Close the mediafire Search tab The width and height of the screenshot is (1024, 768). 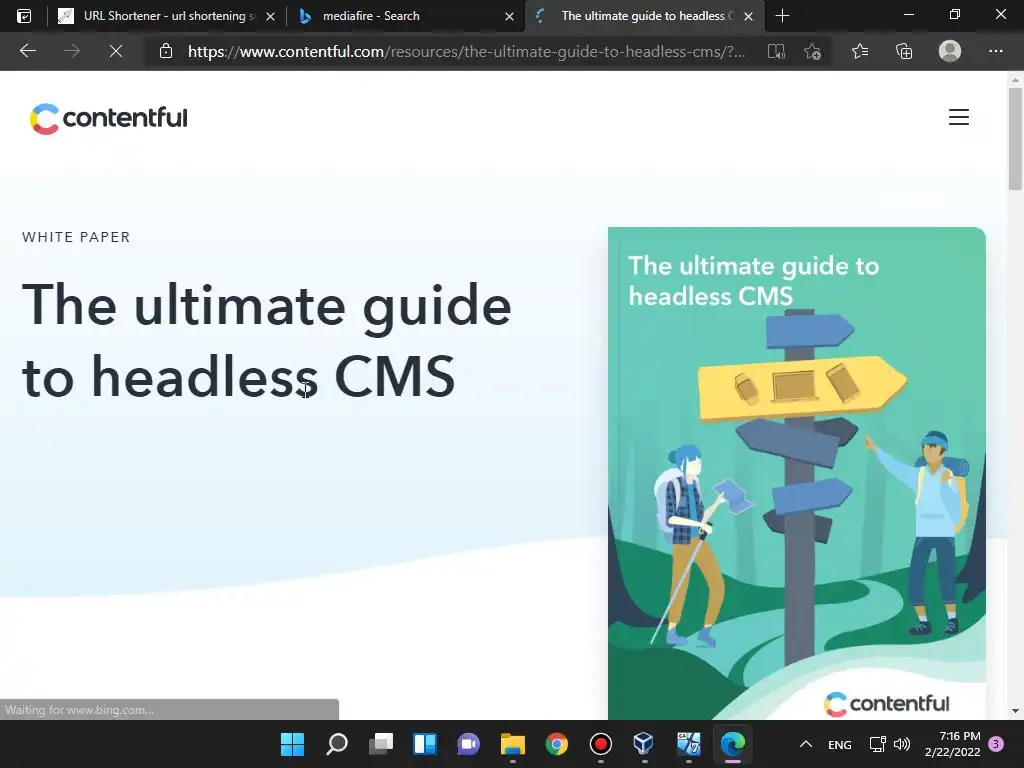[509, 16]
